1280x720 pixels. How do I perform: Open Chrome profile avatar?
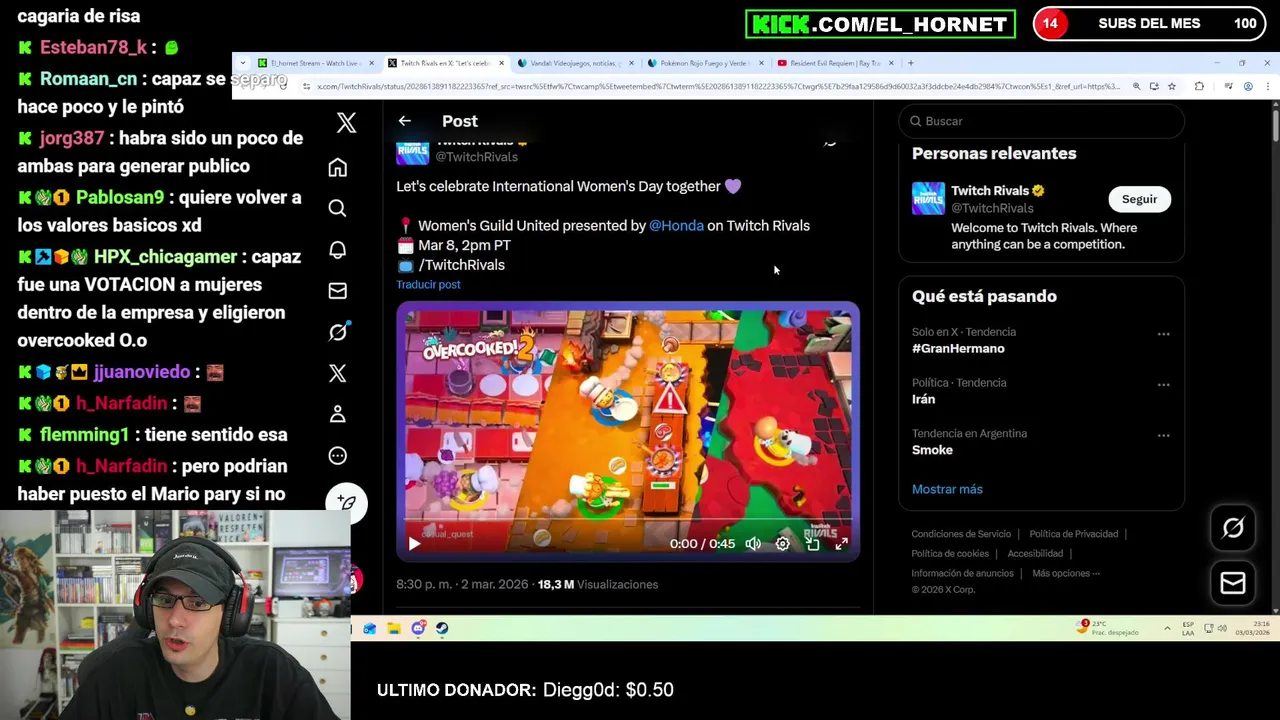coord(1248,87)
